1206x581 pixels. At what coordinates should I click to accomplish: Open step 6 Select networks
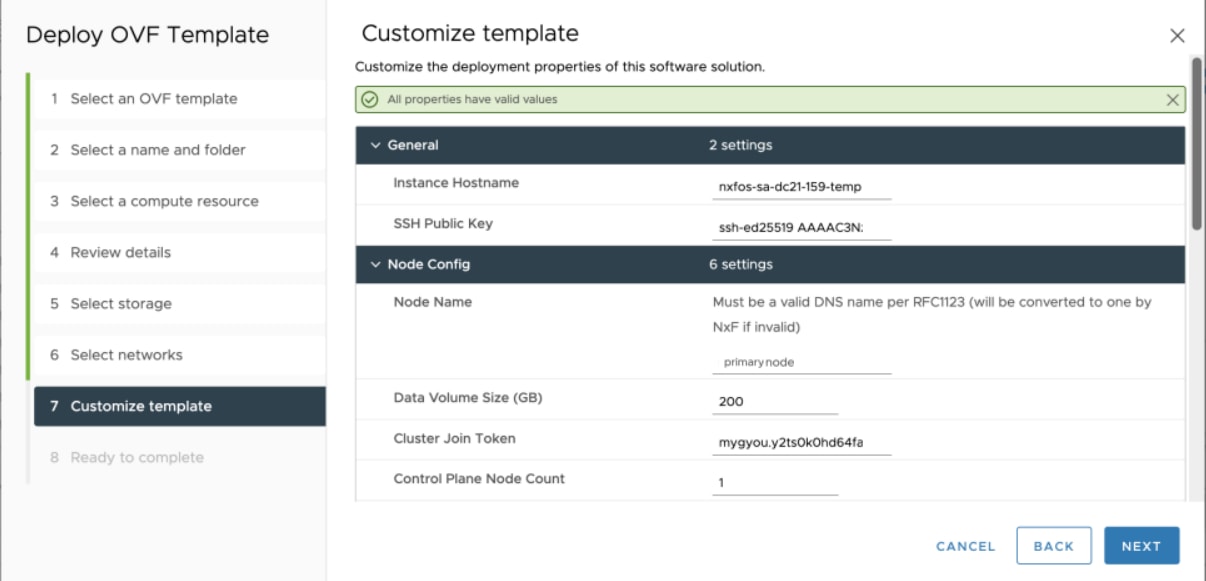(x=179, y=355)
